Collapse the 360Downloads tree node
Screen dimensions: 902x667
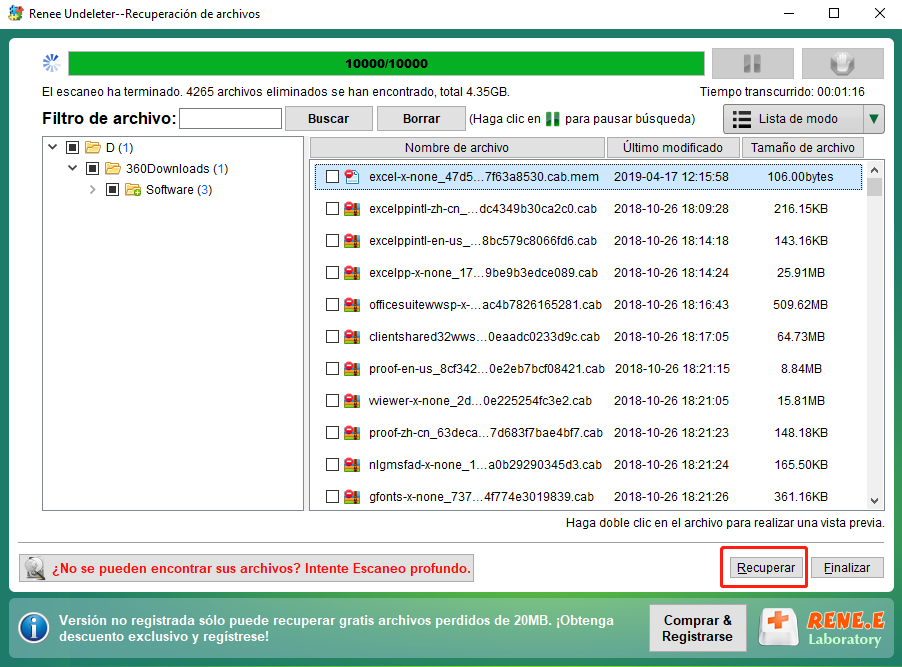click(73, 168)
